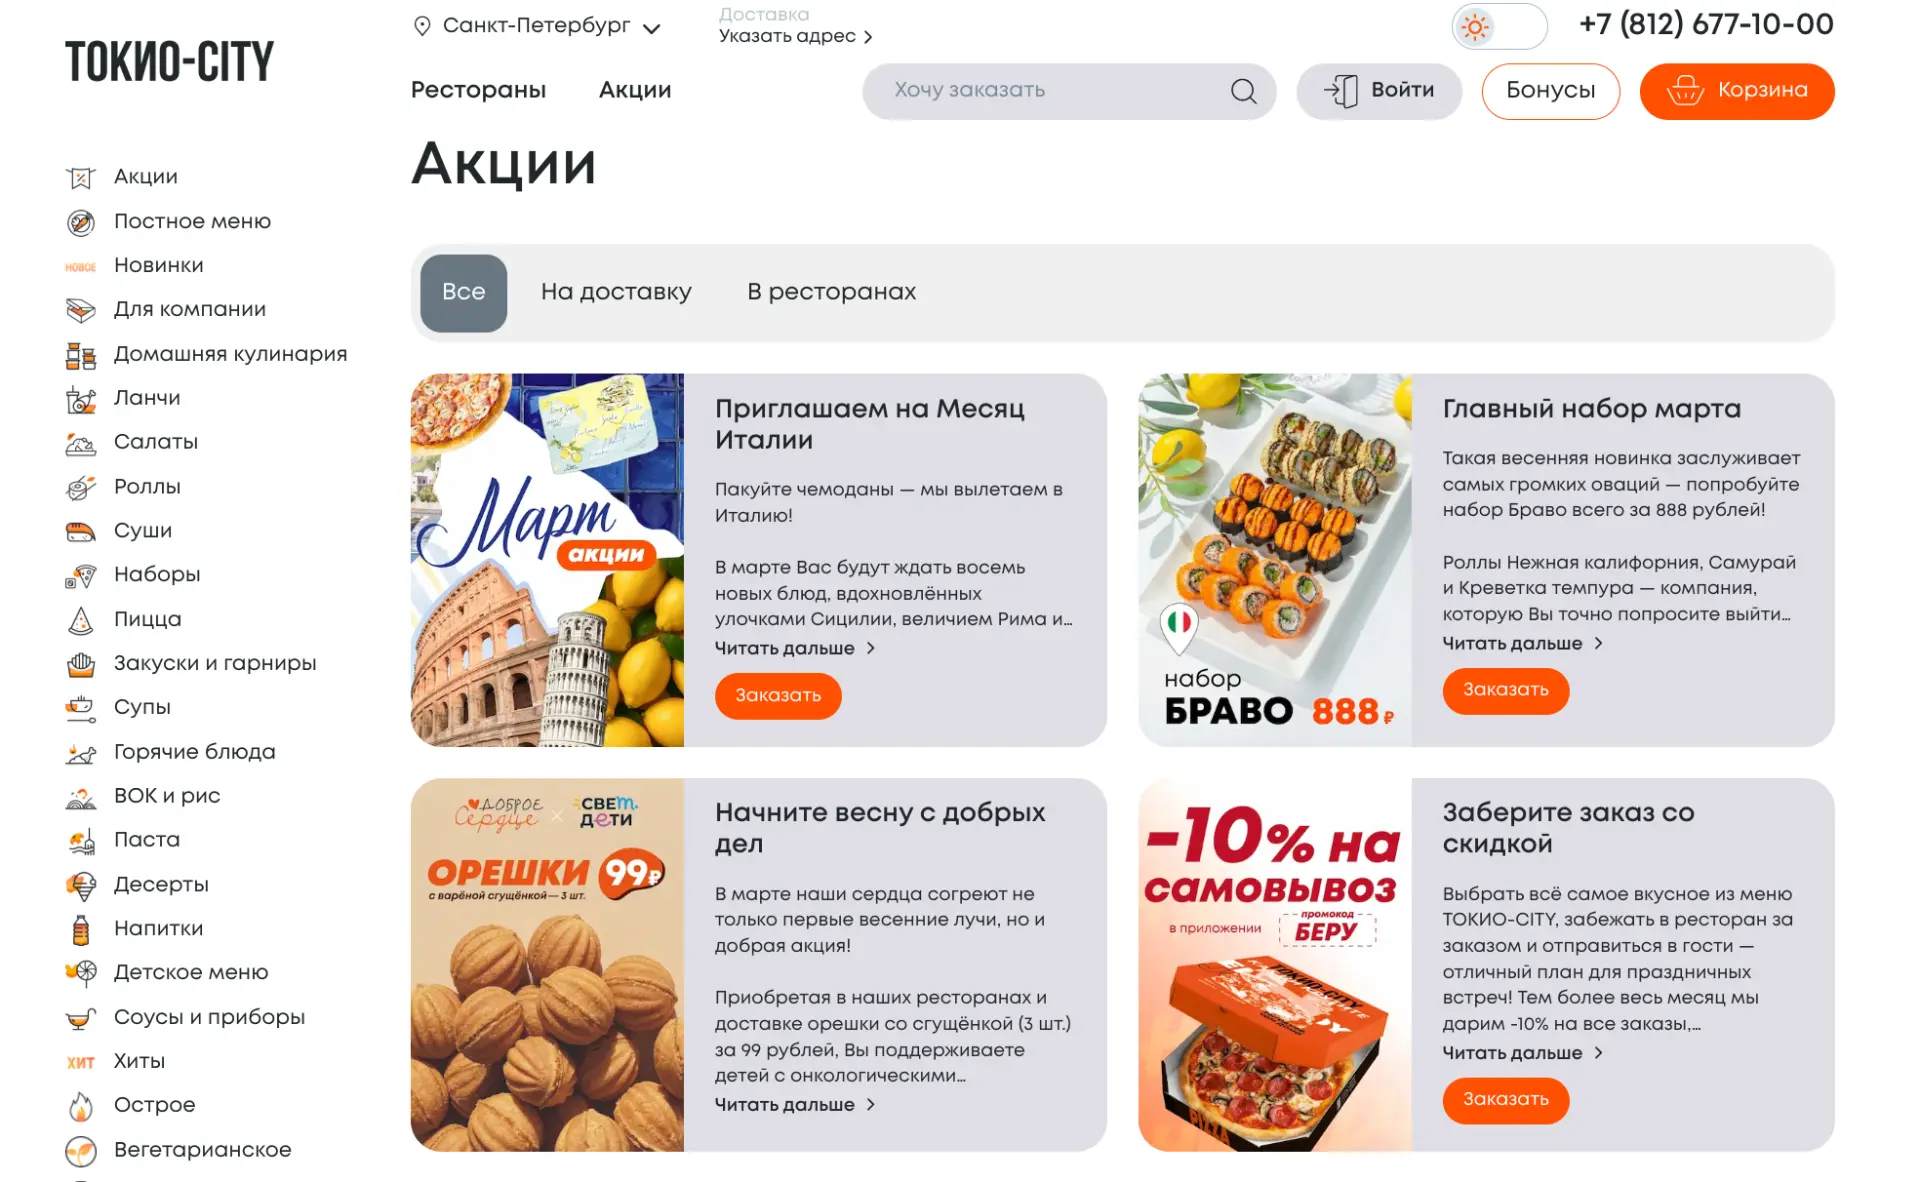This screenshot has height=1182, width=1920.
Task: Click the Войти login button
Action: [x=1379, y=91]
